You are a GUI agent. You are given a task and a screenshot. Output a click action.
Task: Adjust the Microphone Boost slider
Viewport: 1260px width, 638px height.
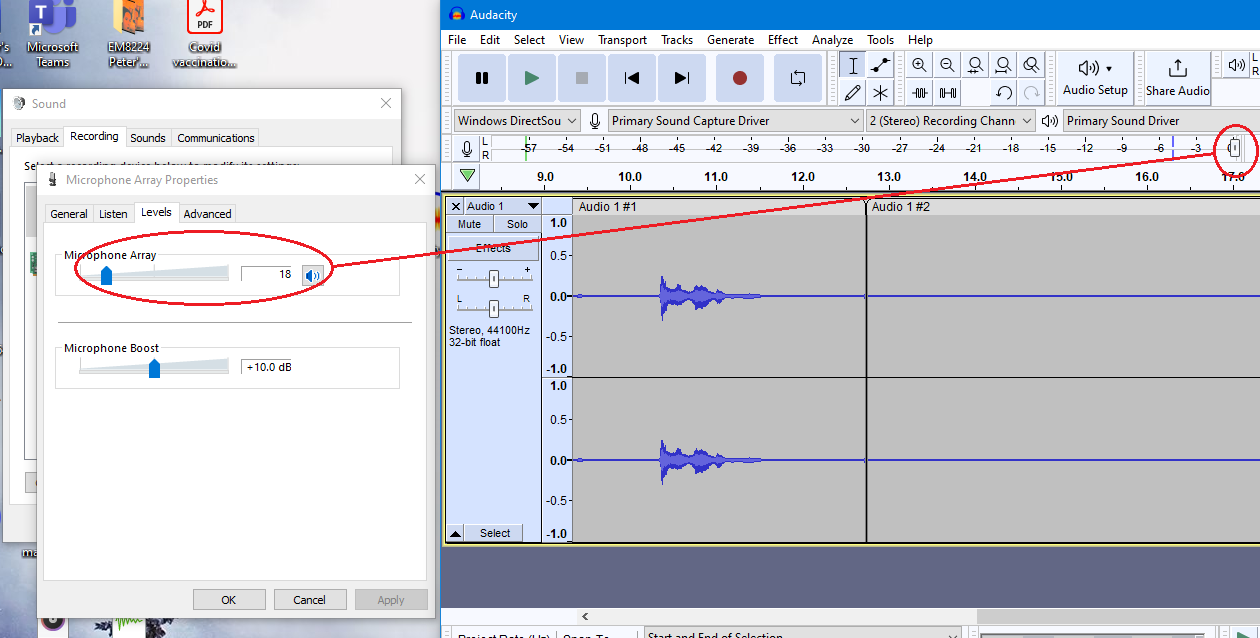pyautogui.click(x=153, y=367)
